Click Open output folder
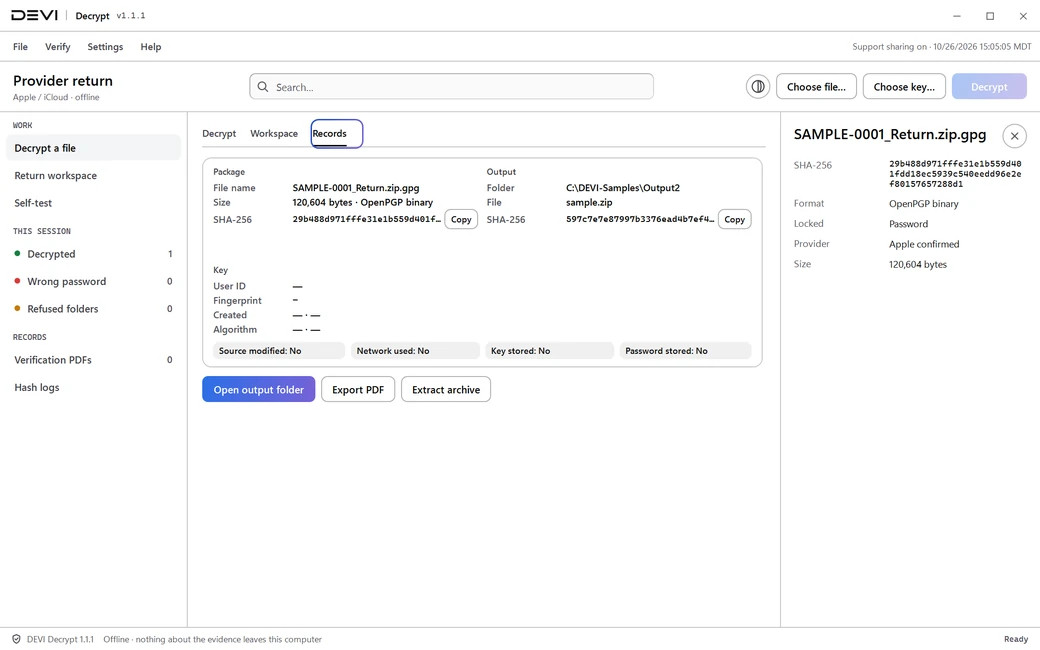This screenshot has width=1040, height=650. [259, 389]
